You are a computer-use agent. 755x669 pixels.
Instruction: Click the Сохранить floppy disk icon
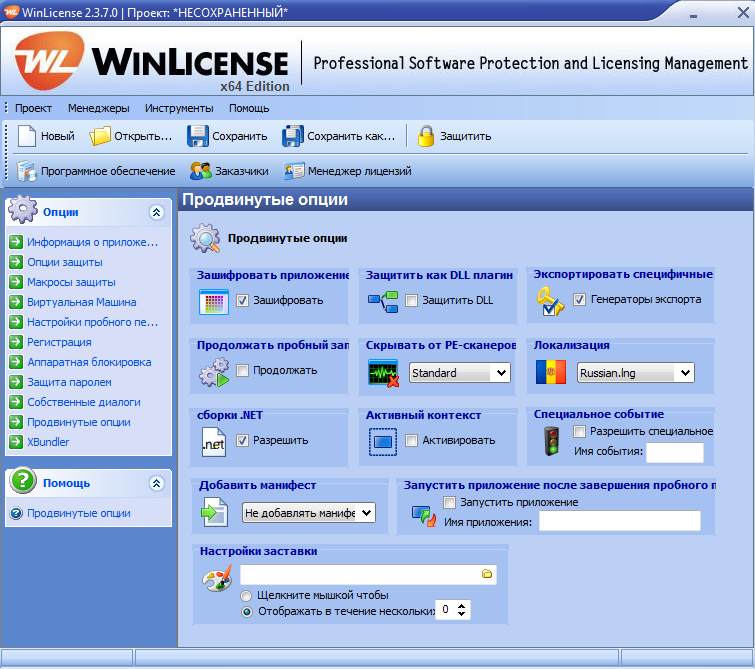point(198,136)
